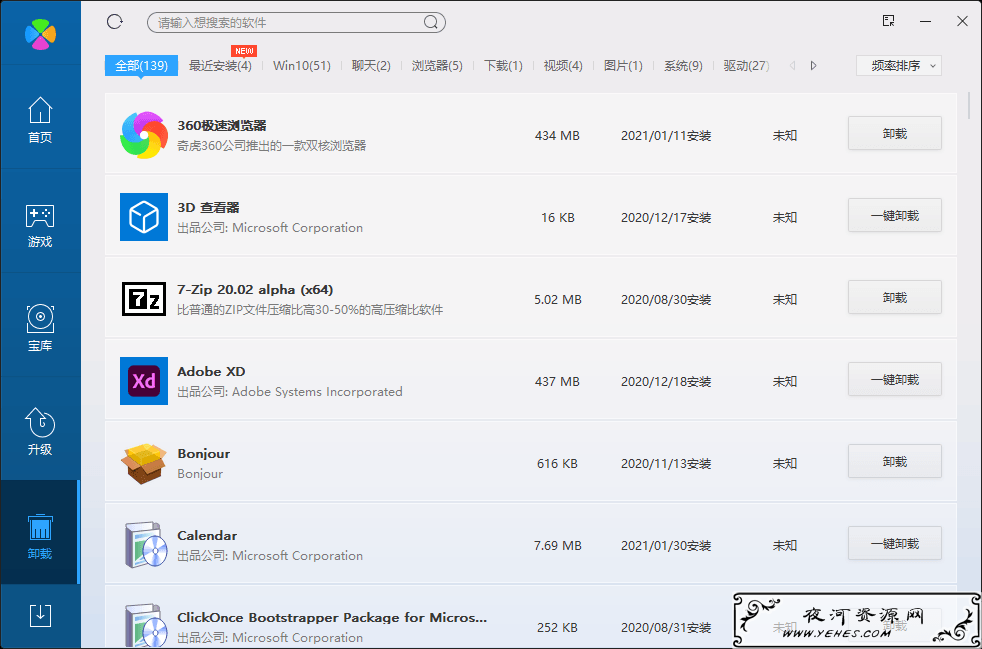Open the 下载(1) category tab

tap(504, 66)
